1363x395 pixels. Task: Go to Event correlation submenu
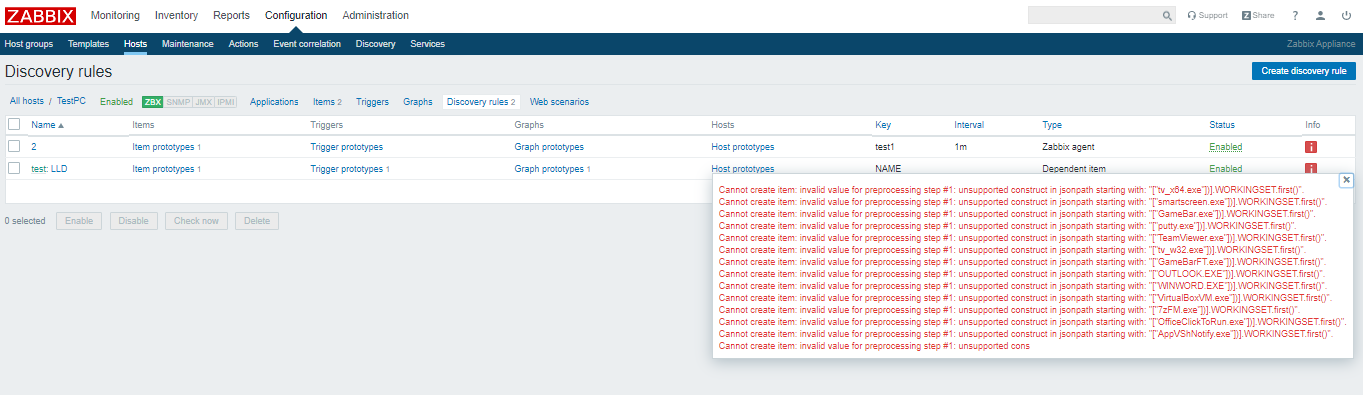click(307, 44)
